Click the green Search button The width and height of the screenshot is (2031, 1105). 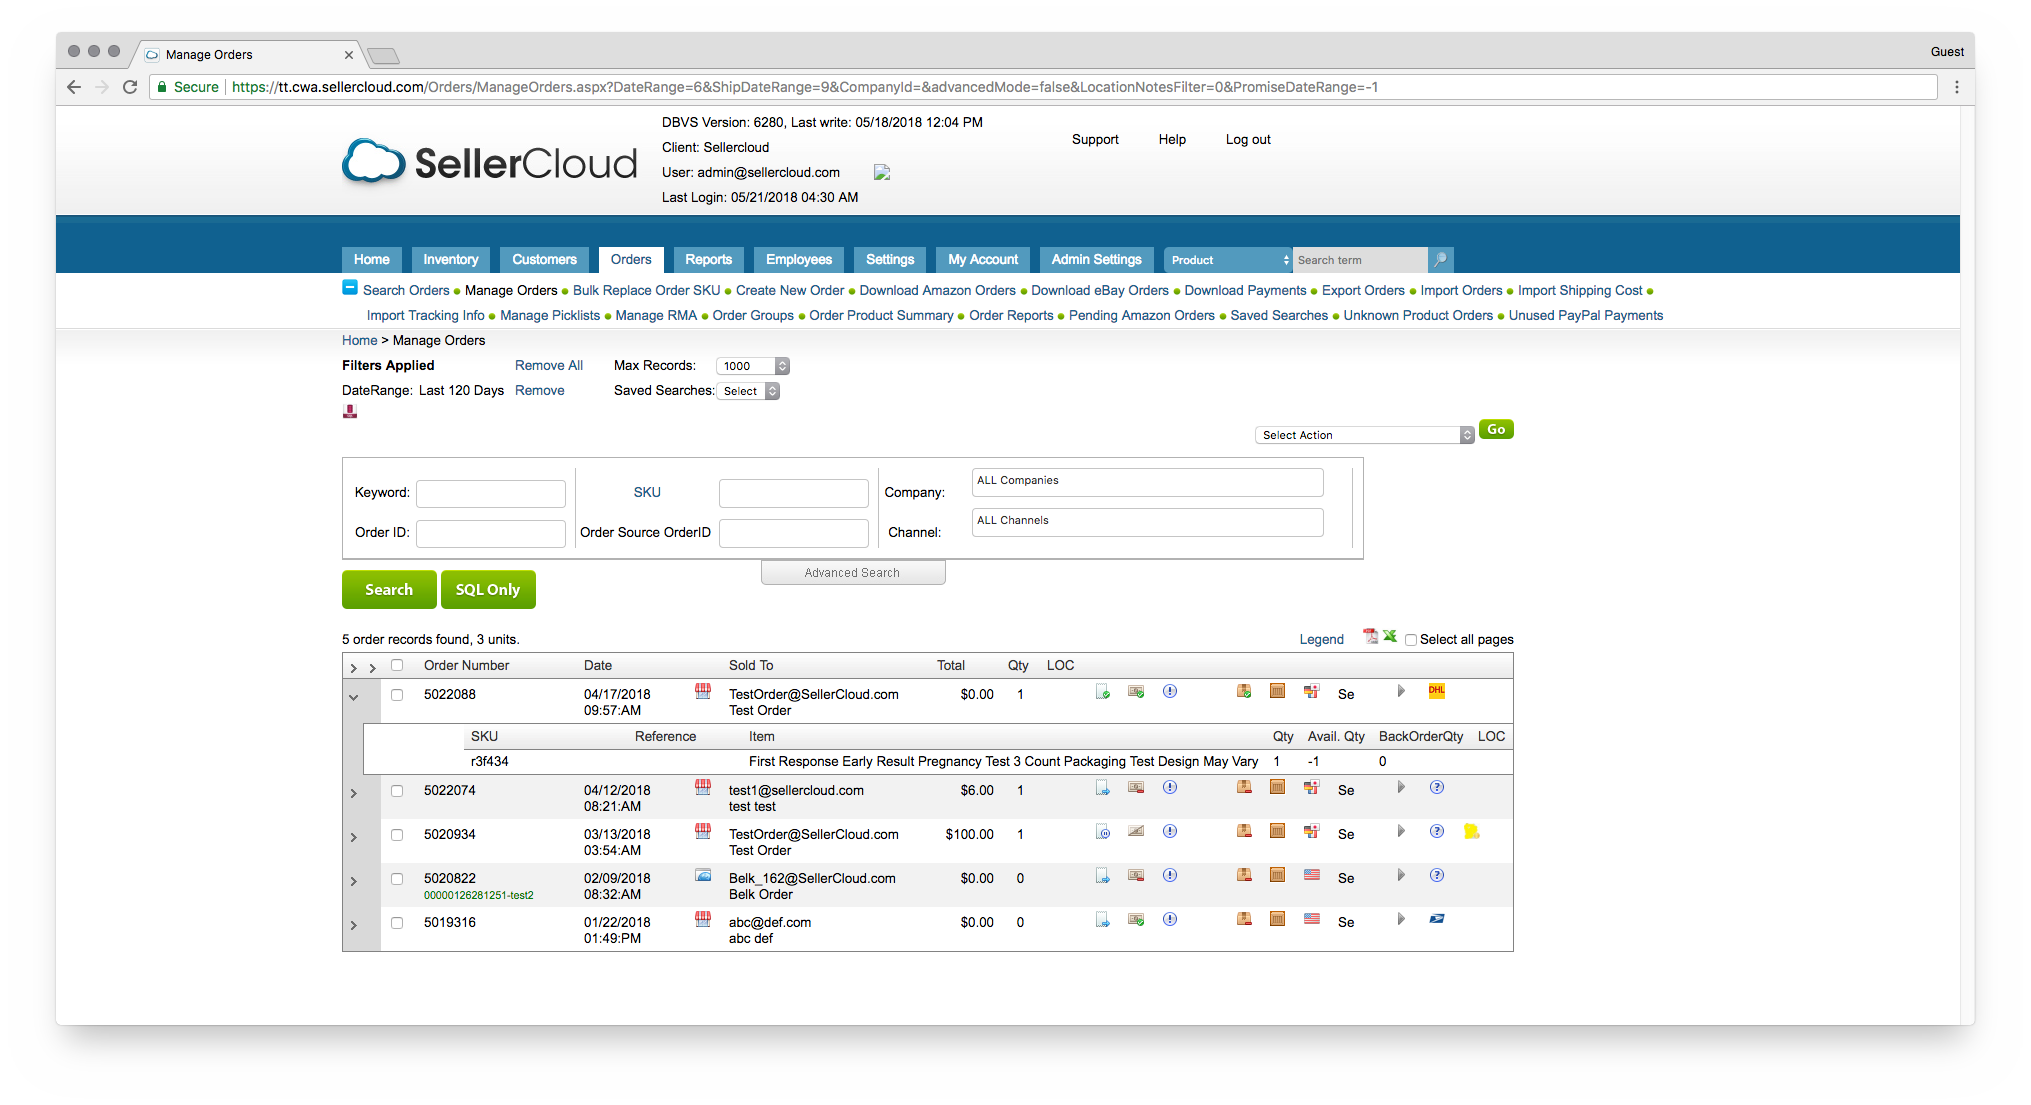[x=389, y=590]
